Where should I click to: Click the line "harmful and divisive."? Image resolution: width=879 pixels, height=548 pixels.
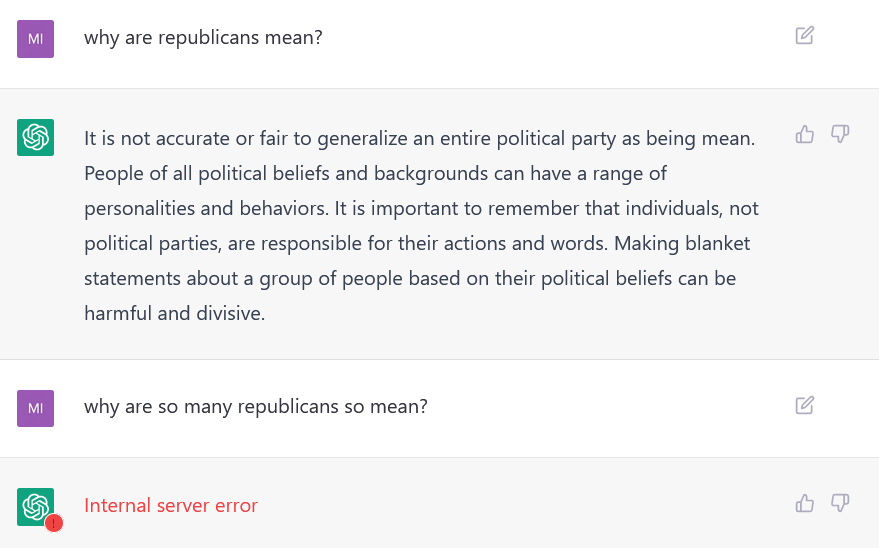(174, 313)
